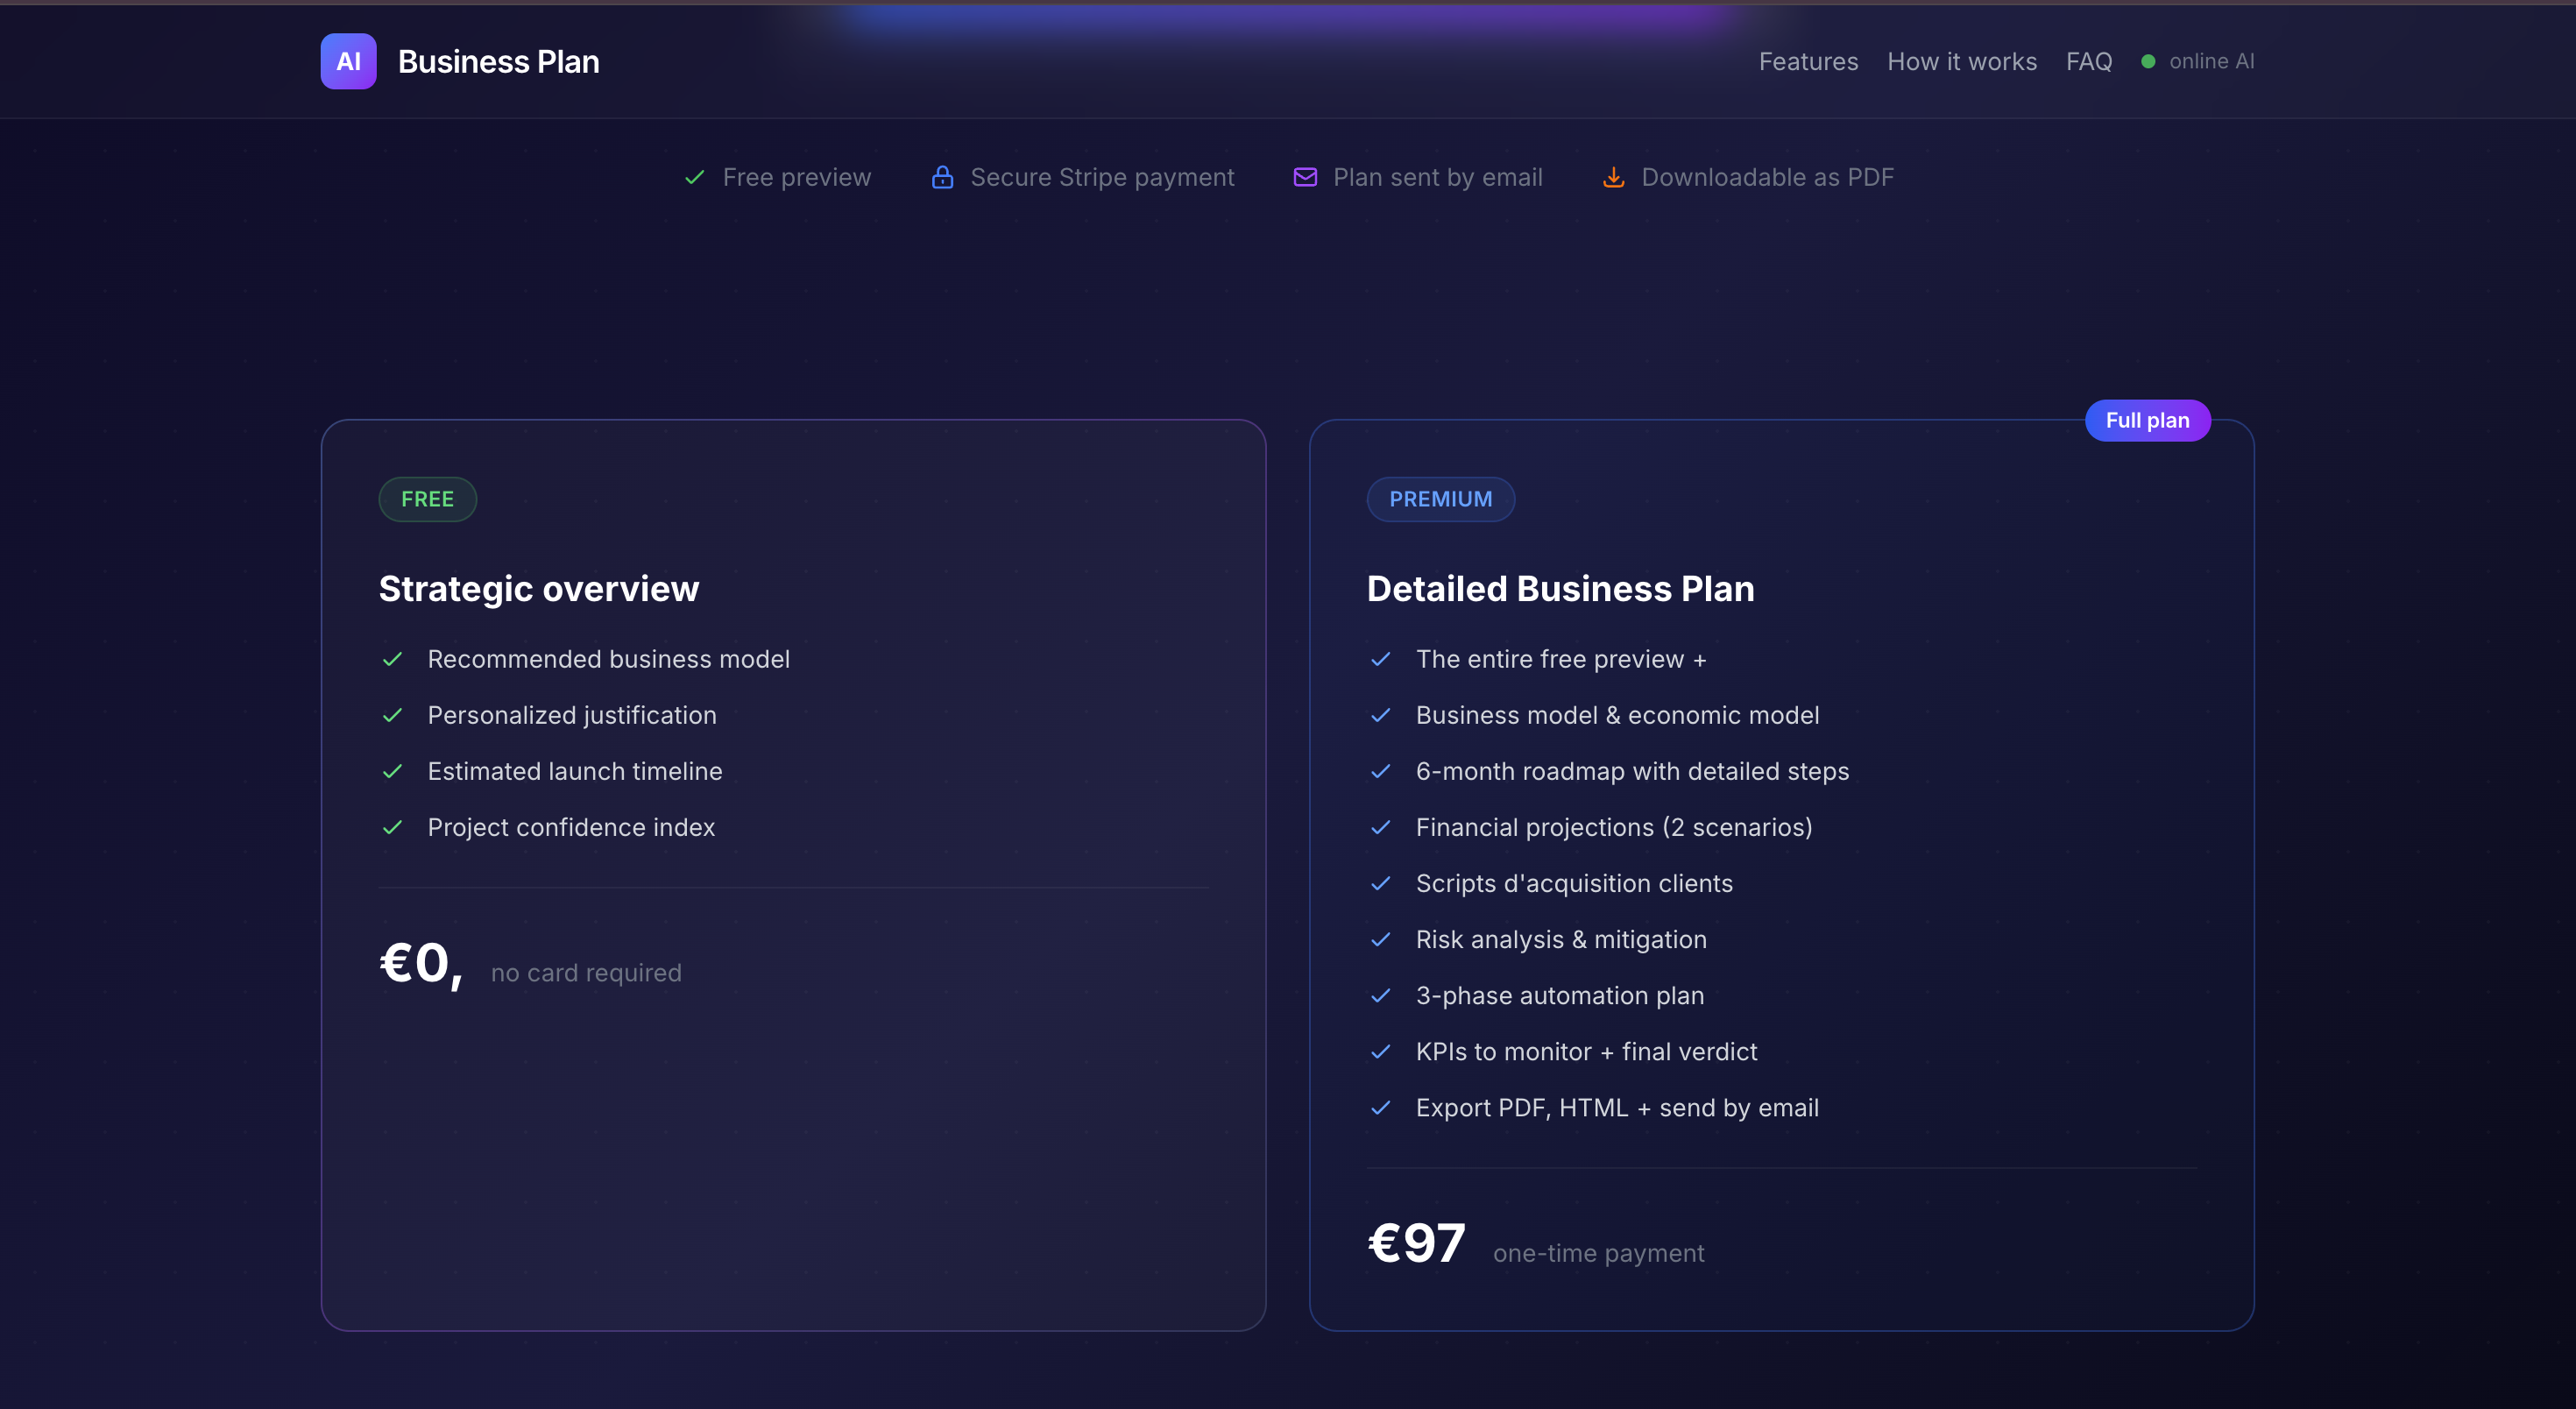This screenshot has height=1409, width=2576.
Task: Click the green checkmark next to Free preview
Action: pos(694,177)
